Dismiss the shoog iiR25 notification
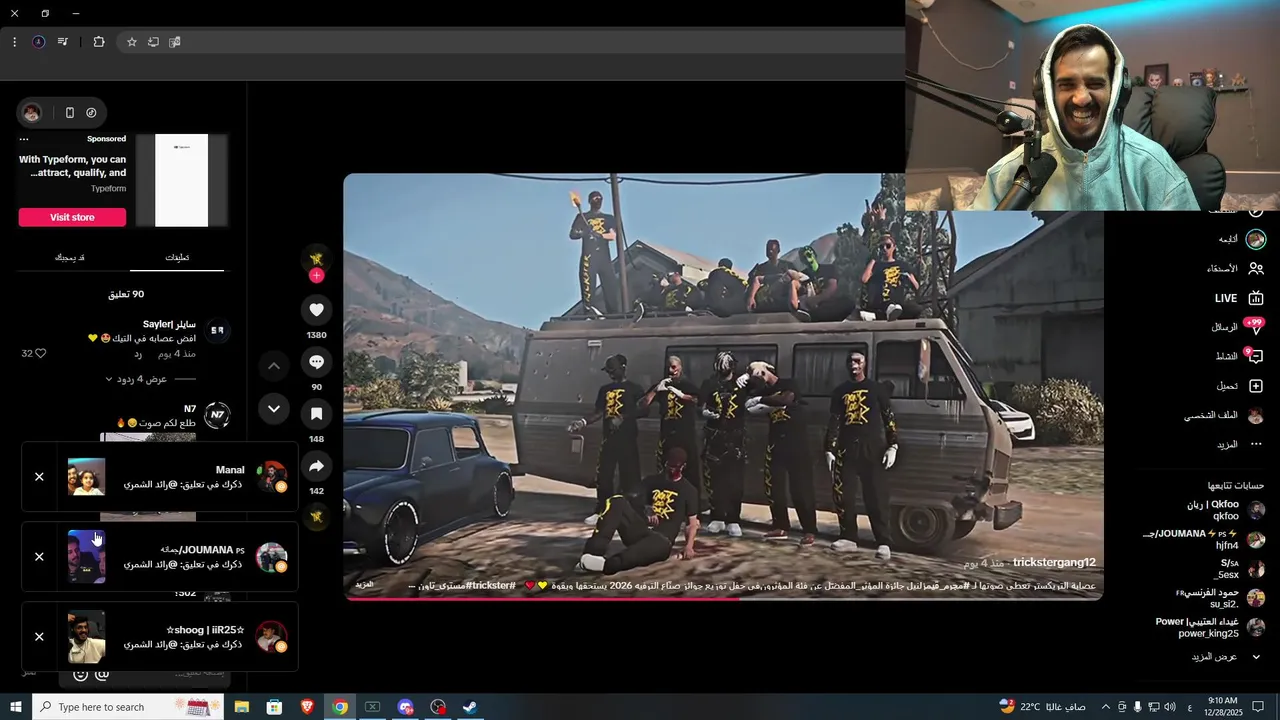The image size is (1280, 720). [39, 637]
